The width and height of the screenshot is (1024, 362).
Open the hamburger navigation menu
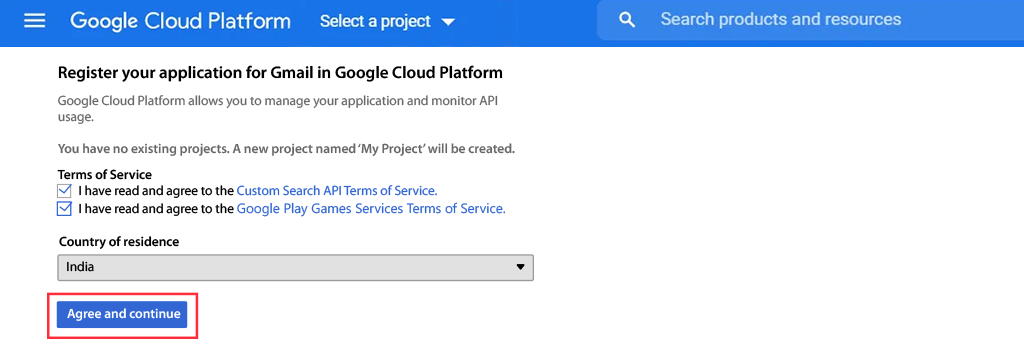(x=35, y=21)
